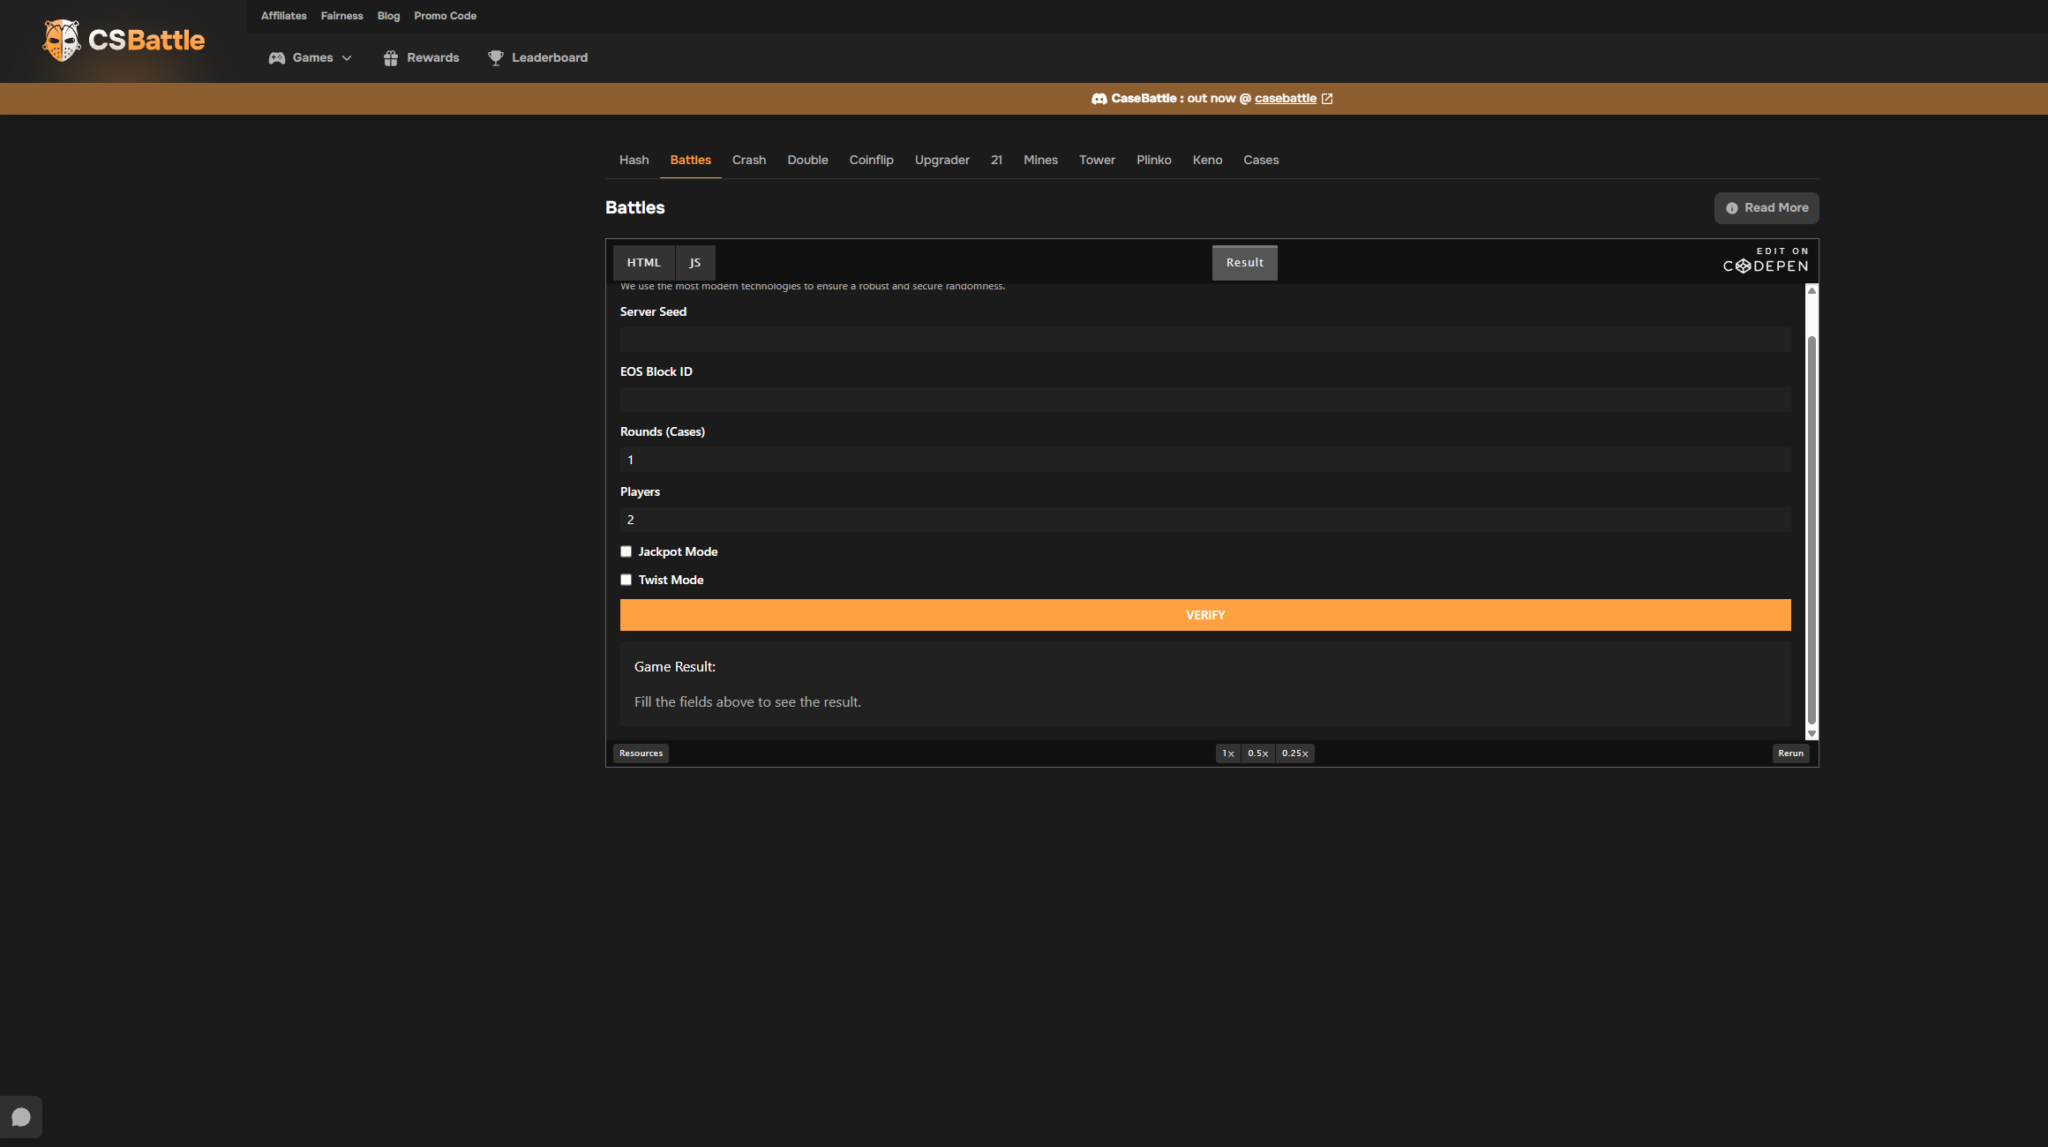
Task: Open the Affiliates link
Action: pos(284,16)
